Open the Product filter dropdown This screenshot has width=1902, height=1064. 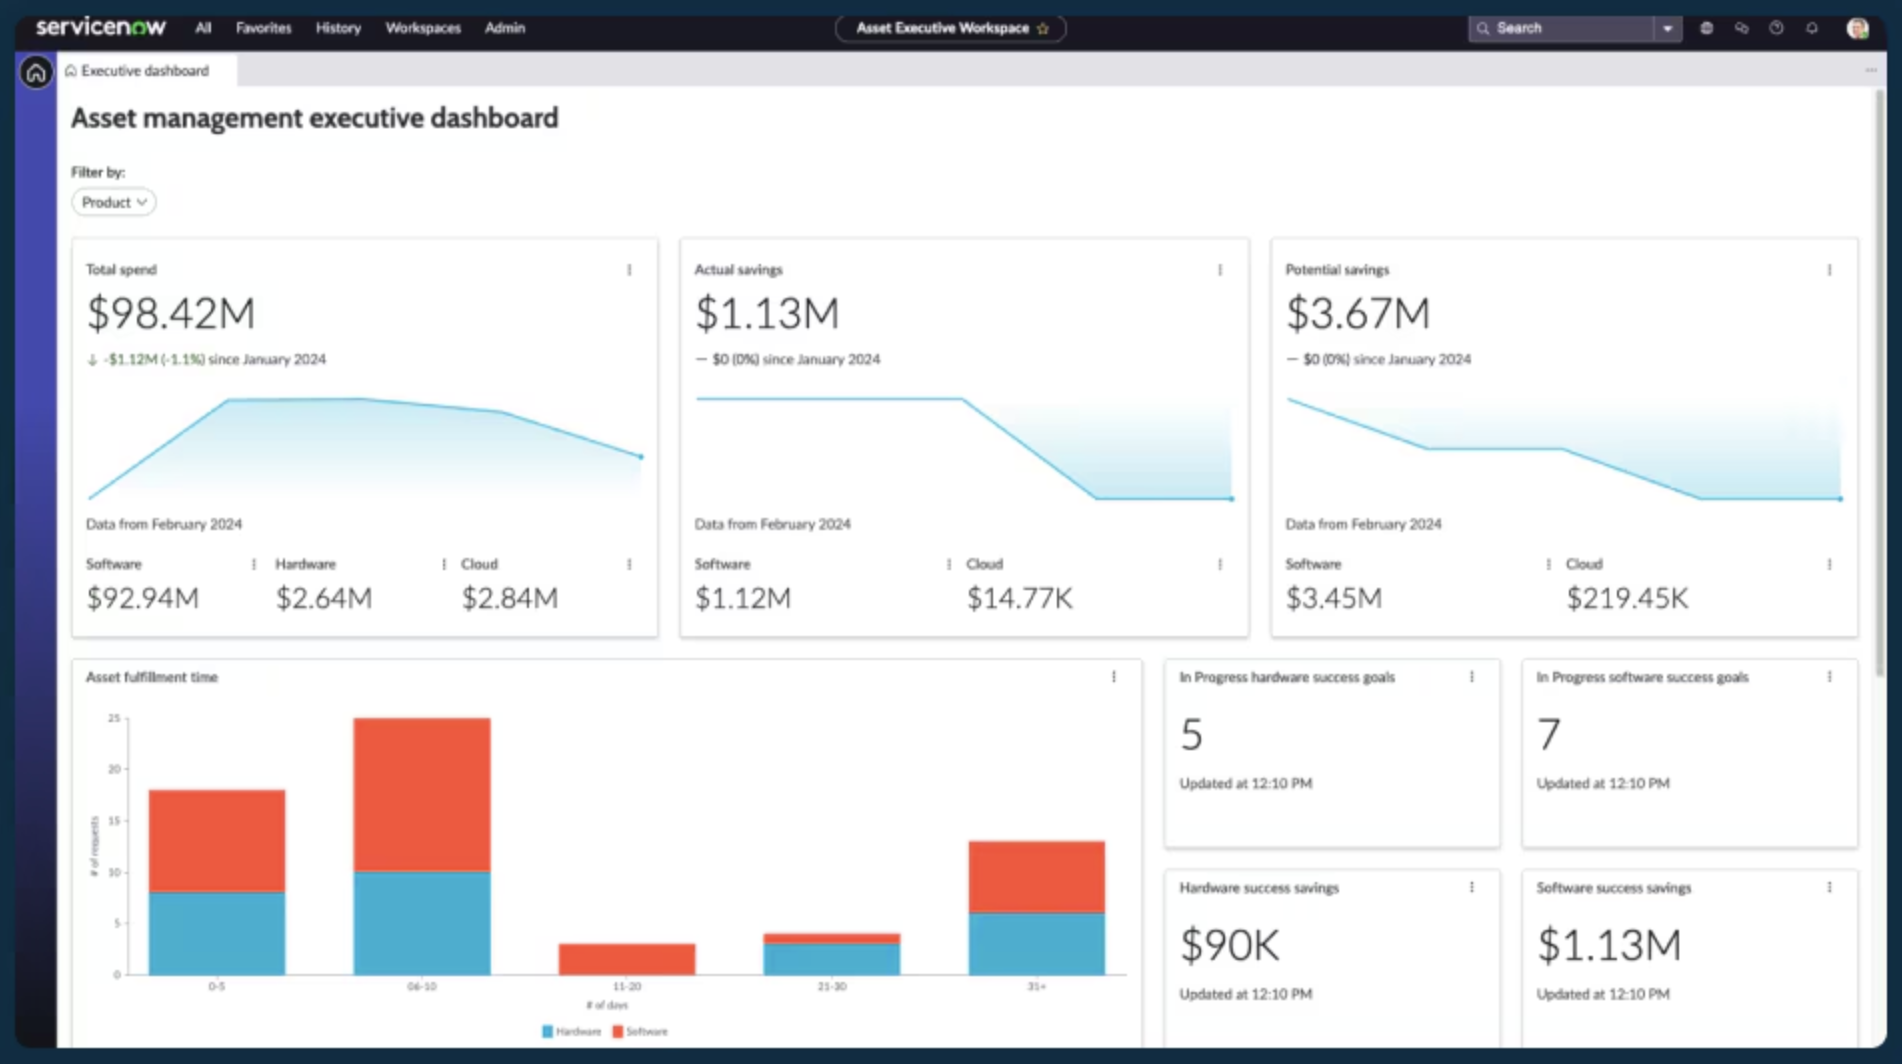(113, 202)
